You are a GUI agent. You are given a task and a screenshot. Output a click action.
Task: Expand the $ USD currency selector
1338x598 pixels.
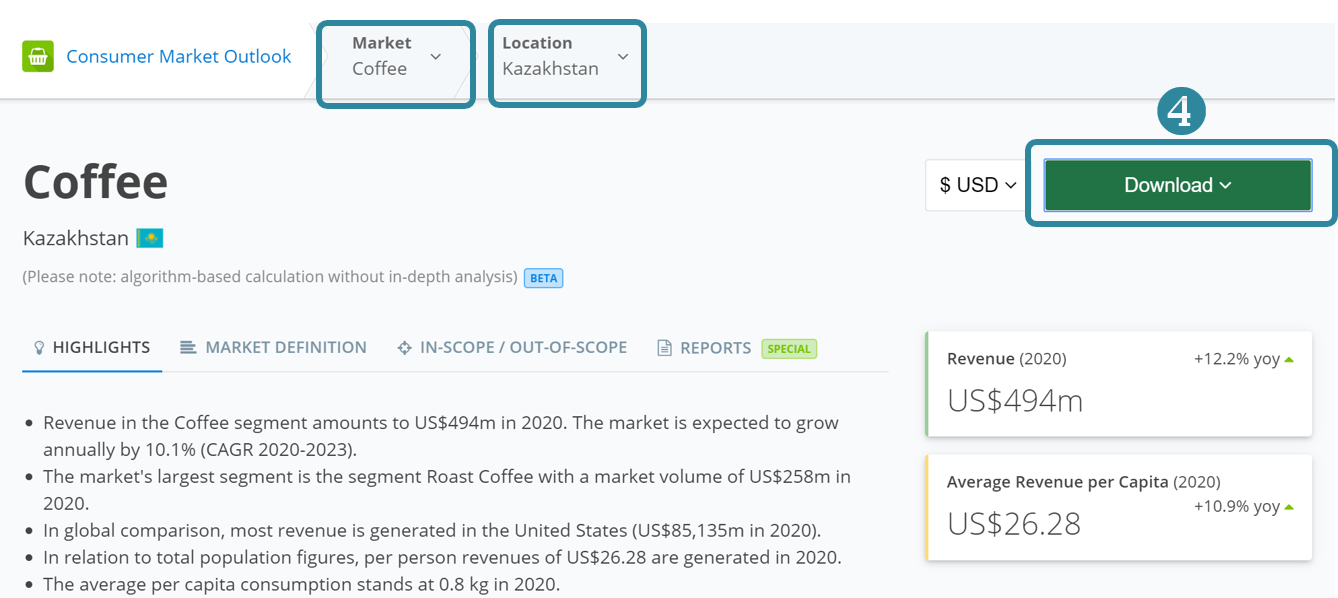pos(977,185)
